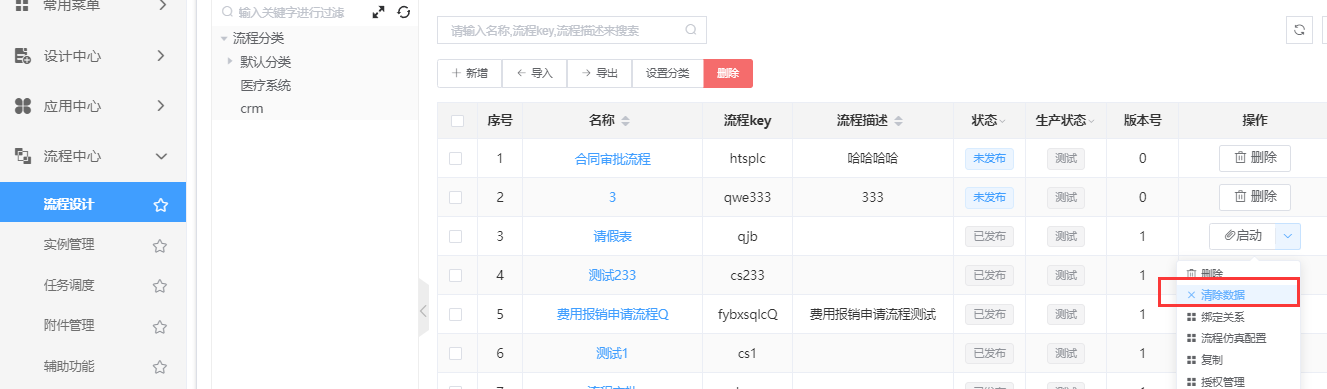Delete the 合同审批流程 row via 删除 button
The width and height of the screenshot is (1327, 389).
1255,158
